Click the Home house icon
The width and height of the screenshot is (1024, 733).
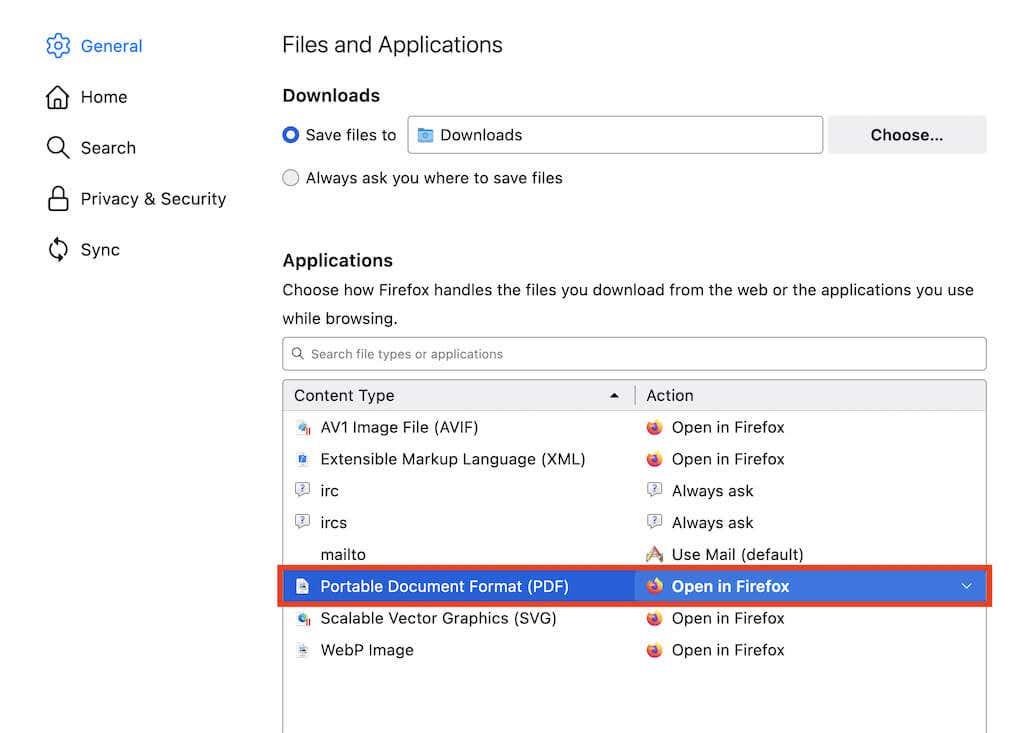(x=58, y=97)
